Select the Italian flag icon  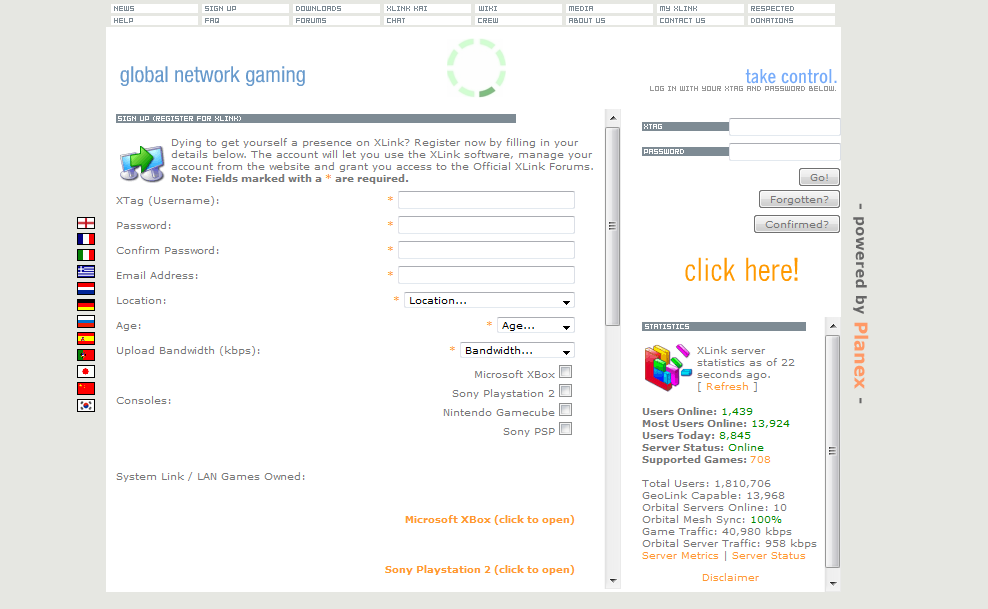click(86, 255)
